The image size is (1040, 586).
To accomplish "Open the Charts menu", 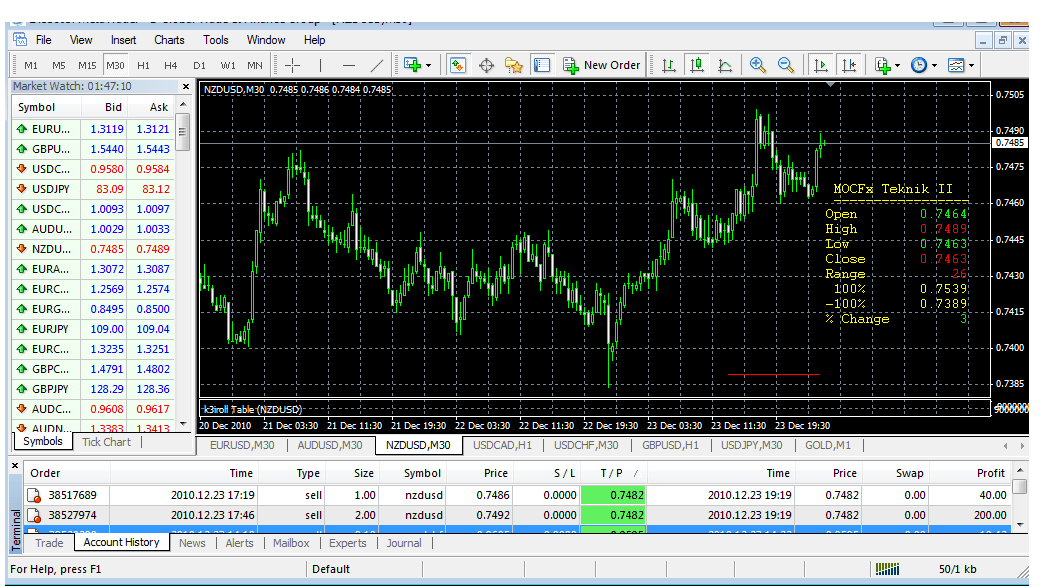I will (x=169, y=40).
